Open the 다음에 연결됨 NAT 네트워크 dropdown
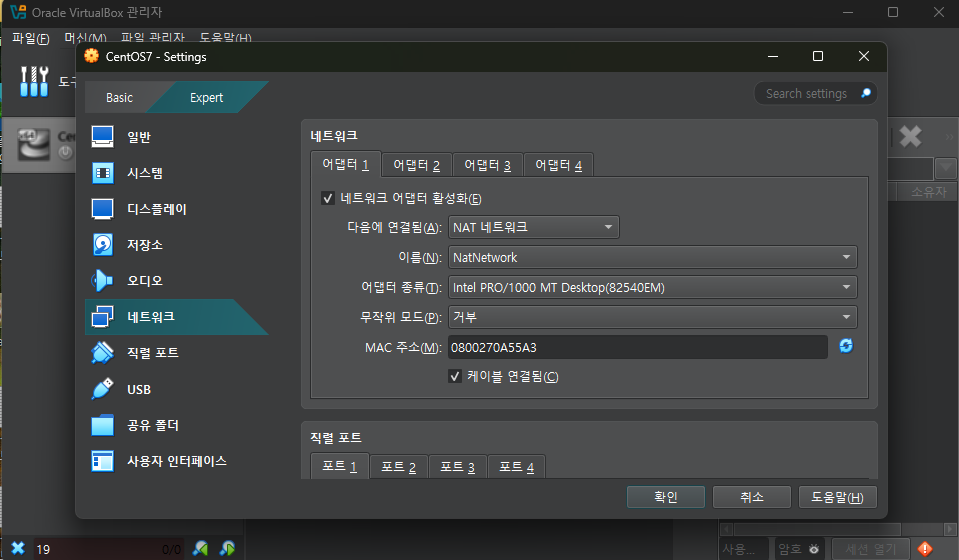Screen dimensions: 959x560 point(533,227)
